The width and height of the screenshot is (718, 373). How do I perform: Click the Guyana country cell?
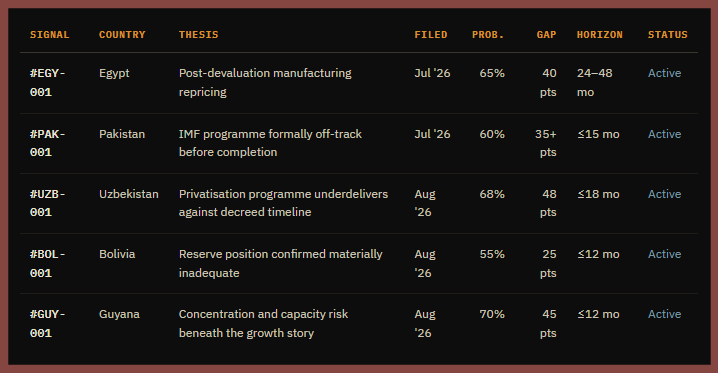[x=119, y=314]
